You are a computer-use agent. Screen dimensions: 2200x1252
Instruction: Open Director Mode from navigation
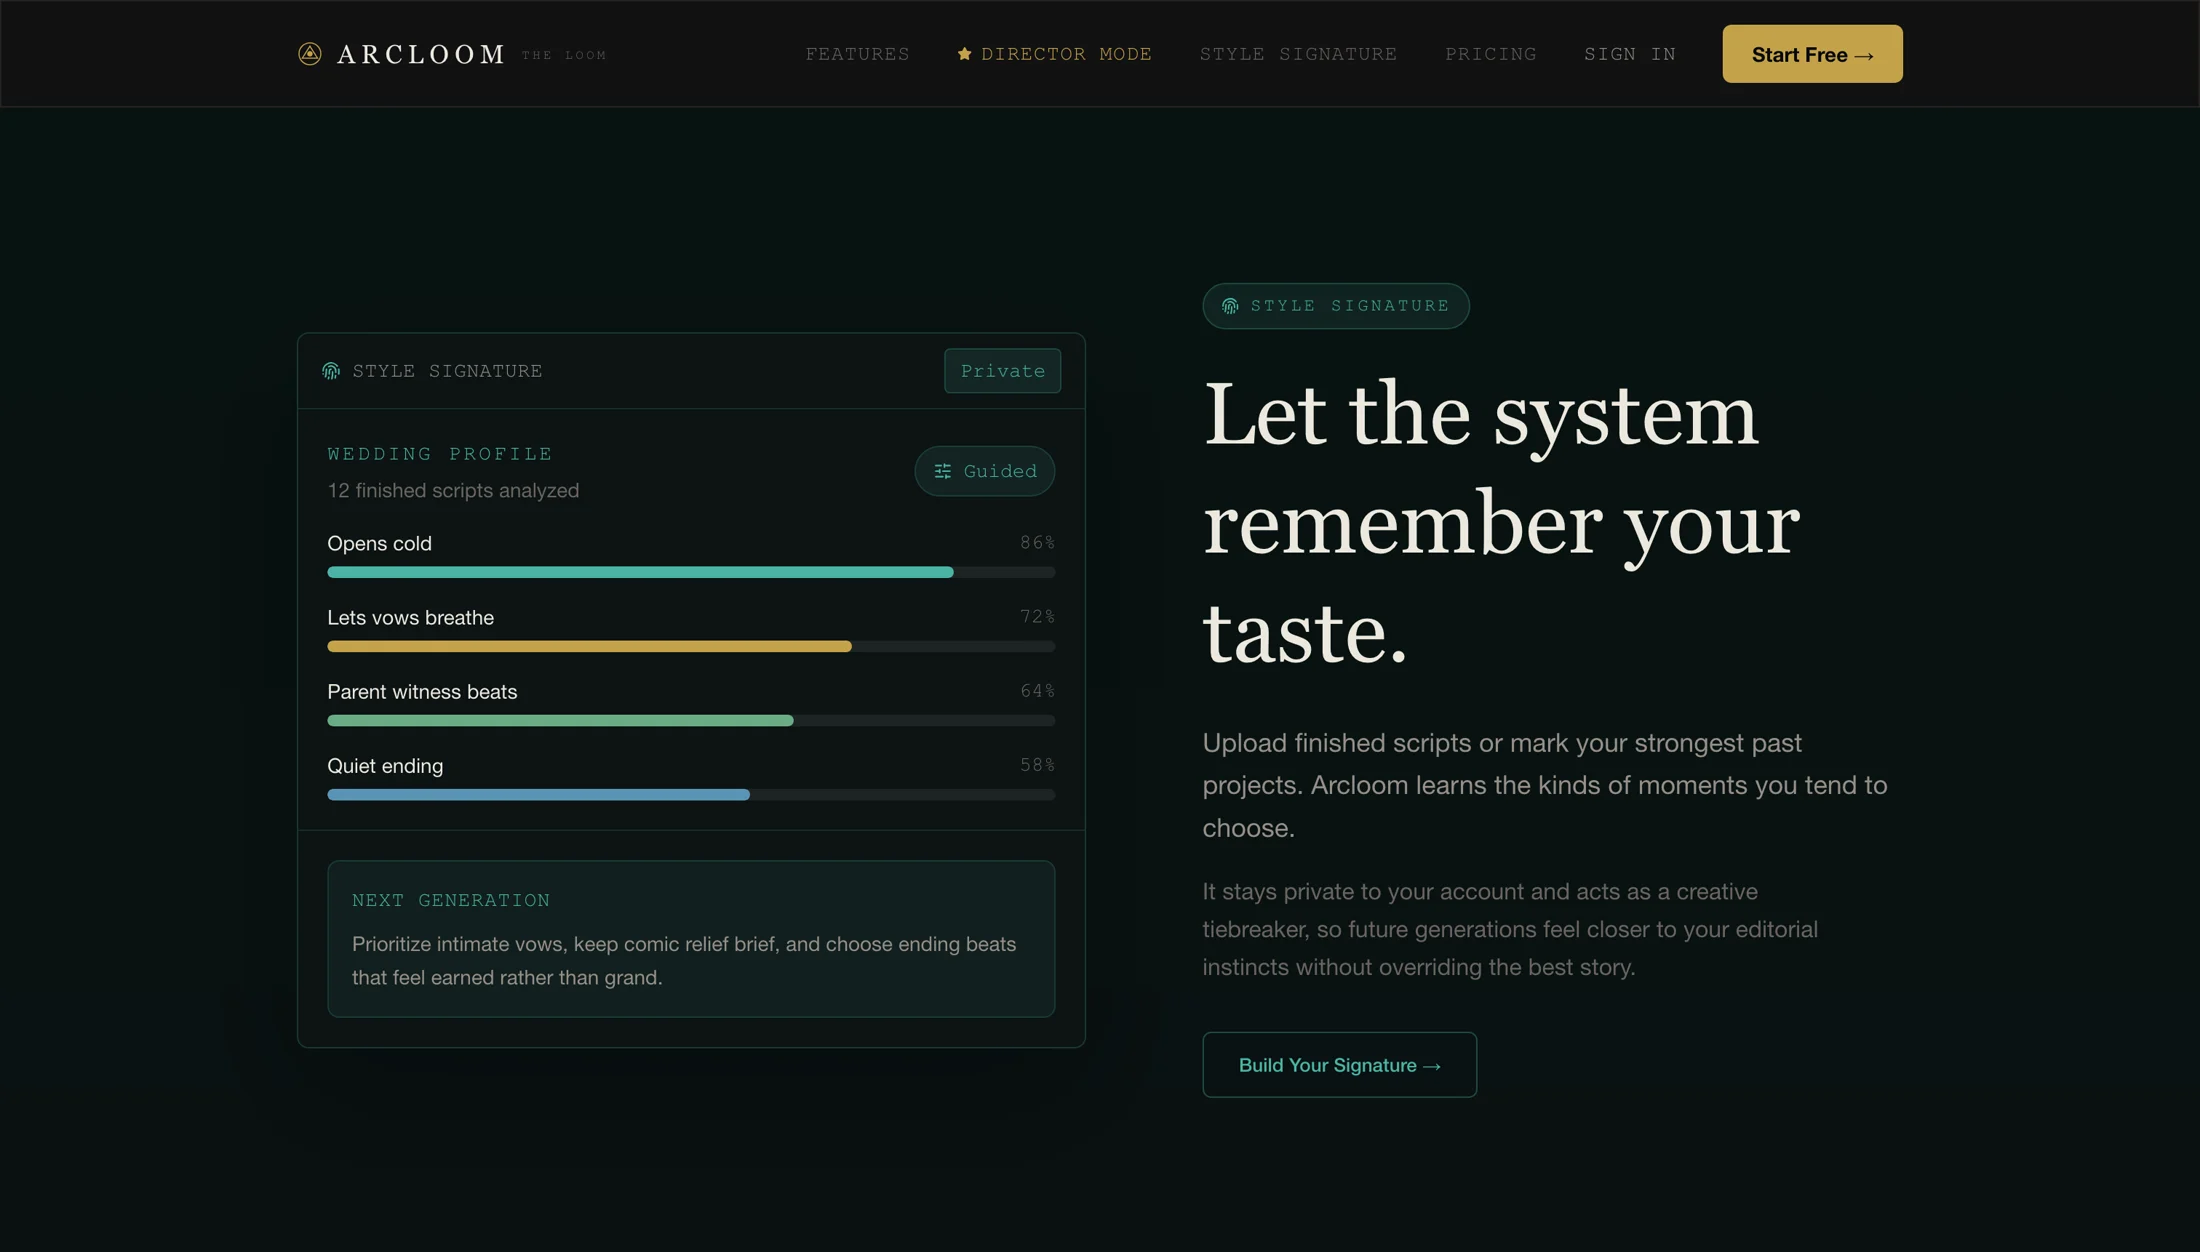(1055, 54)
